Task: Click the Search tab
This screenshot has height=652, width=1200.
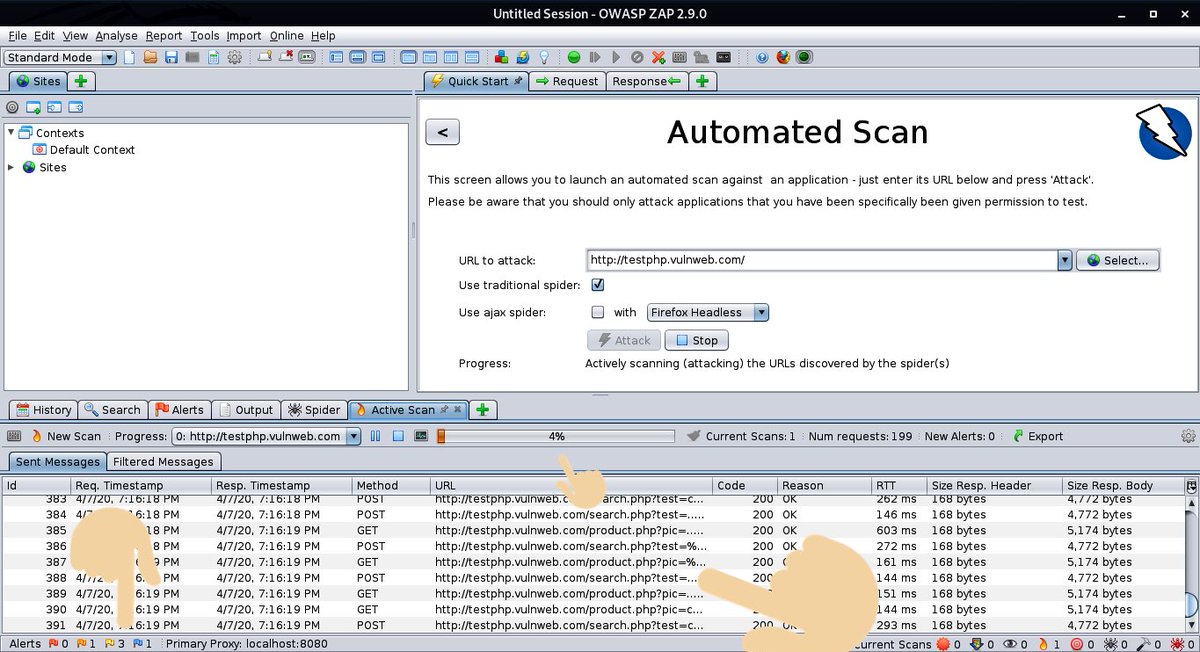Action: pos(112,410)
